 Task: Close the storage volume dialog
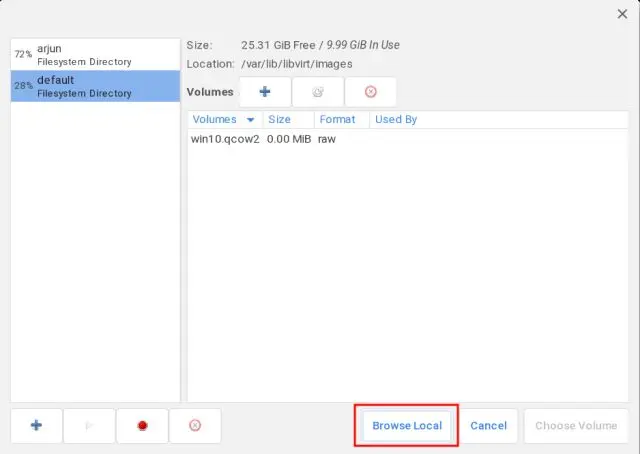tap(623, 13)
